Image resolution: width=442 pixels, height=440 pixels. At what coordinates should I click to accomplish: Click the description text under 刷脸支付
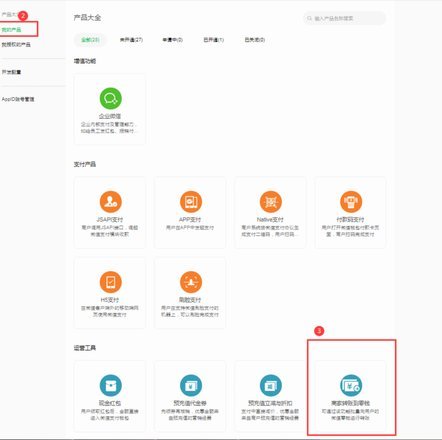pyautogui.click(x=190, y=311)
